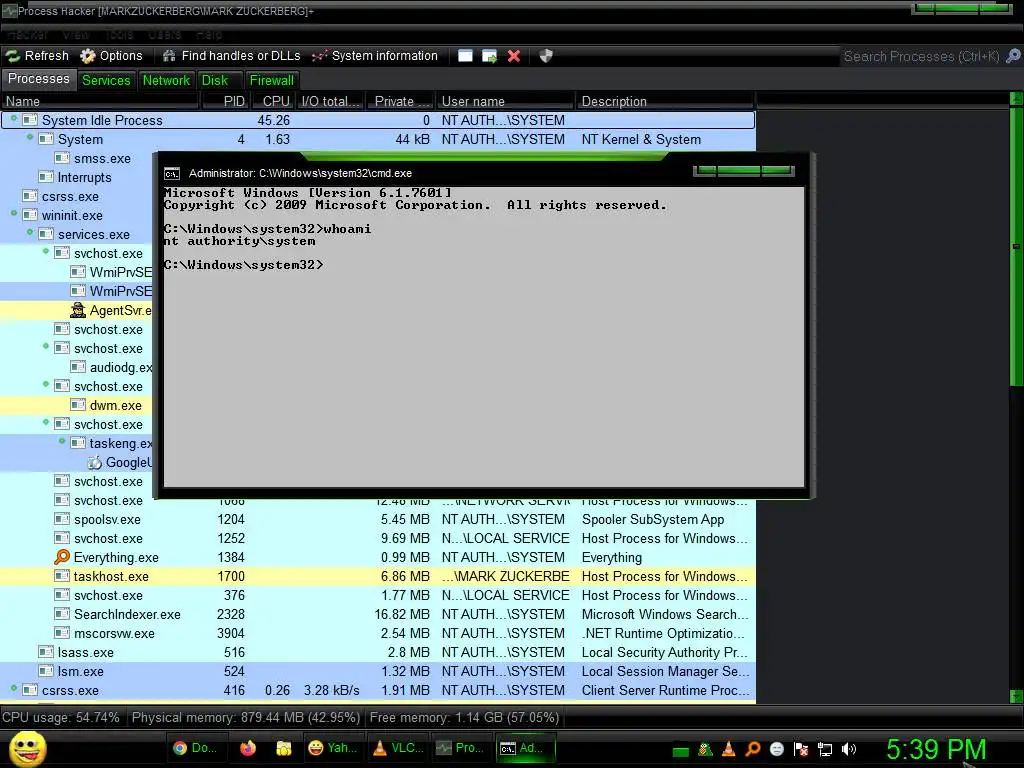
Task: Open Find handles or DLLs
Action: [231, 56]
